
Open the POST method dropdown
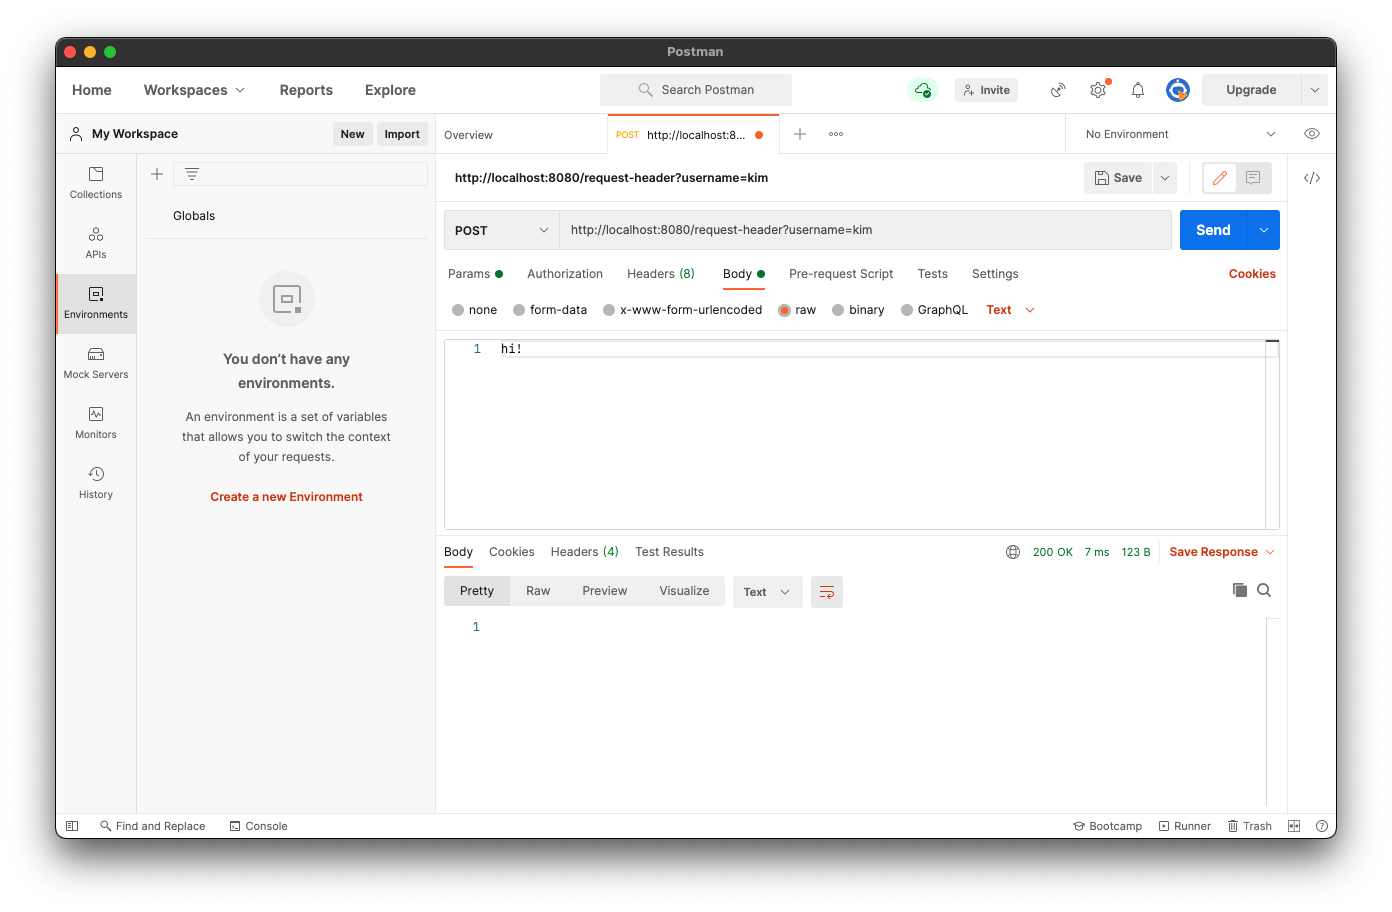pos(501,230)
